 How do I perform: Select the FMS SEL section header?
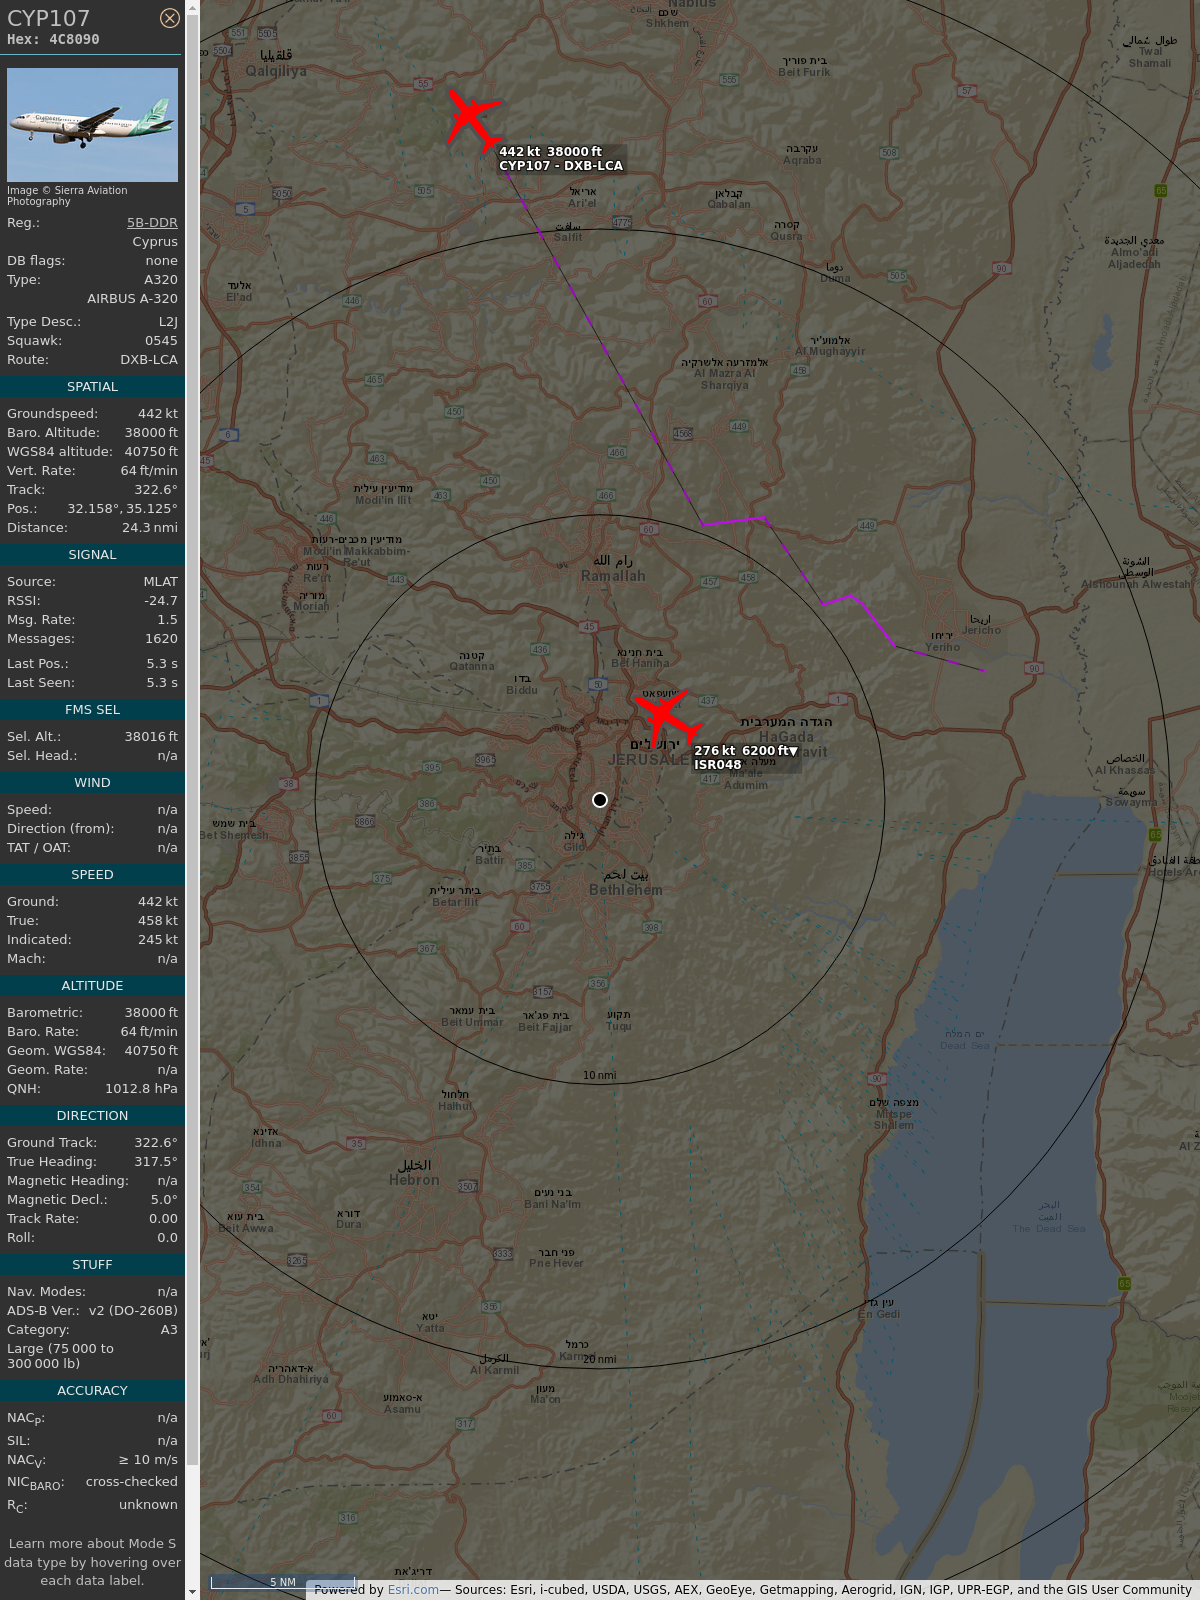click(92, 710)
